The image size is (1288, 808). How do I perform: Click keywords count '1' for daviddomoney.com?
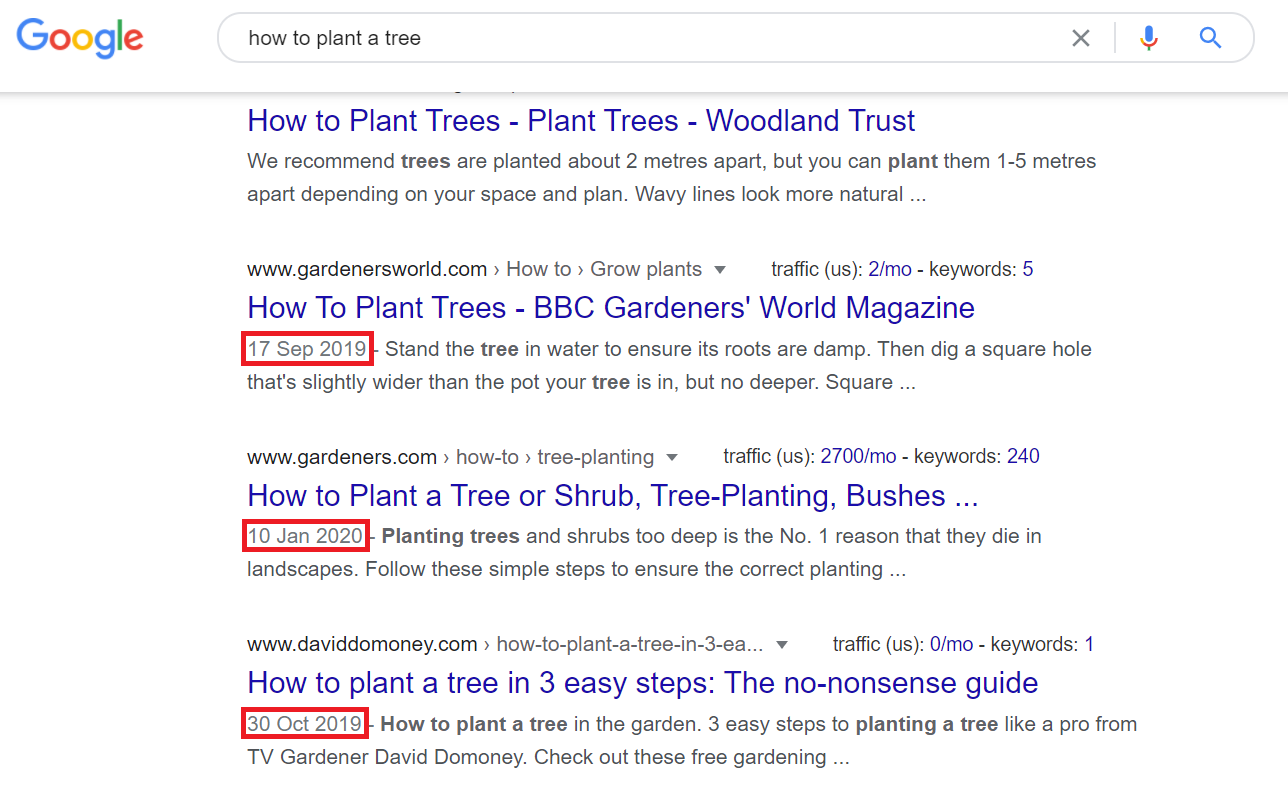point(1089,644)
